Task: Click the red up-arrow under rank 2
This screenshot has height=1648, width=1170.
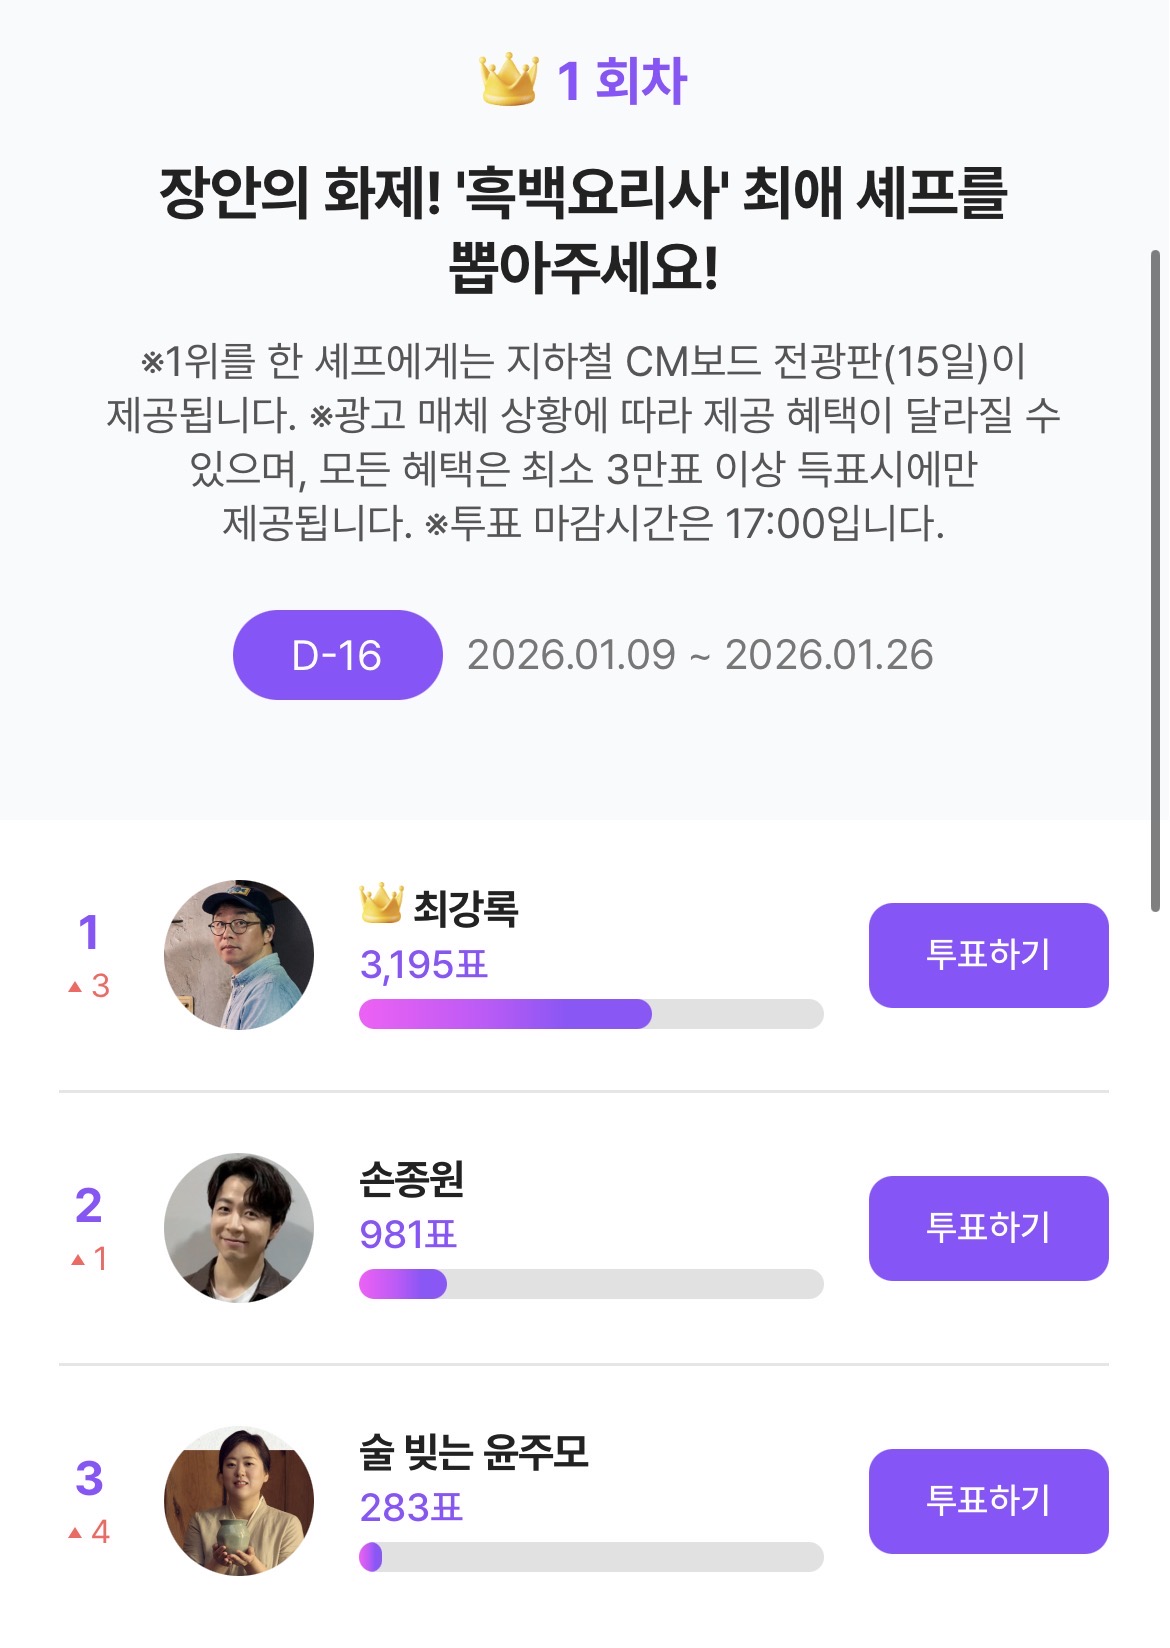Action: point(78,1260)
